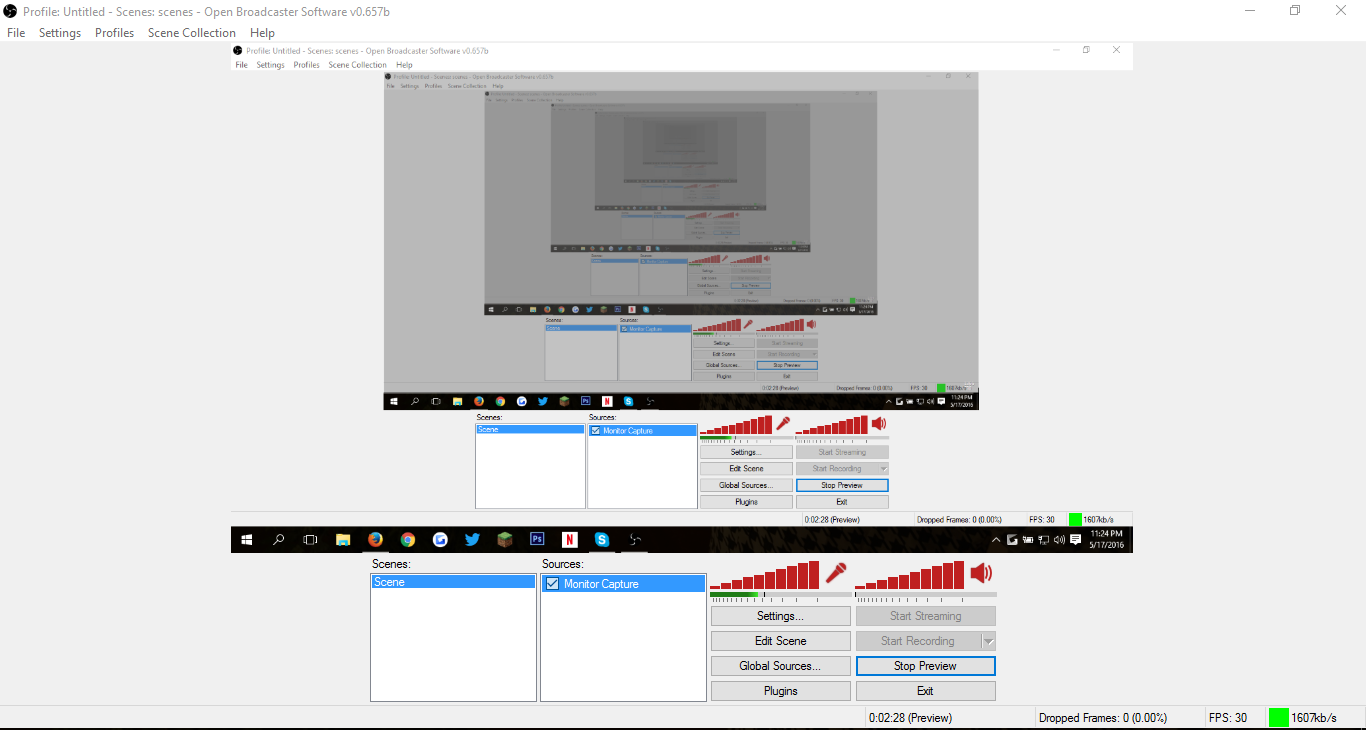Open the Settings menu in the menu bar
This screenshot has height=730, width=1366.
click(60, 33)
